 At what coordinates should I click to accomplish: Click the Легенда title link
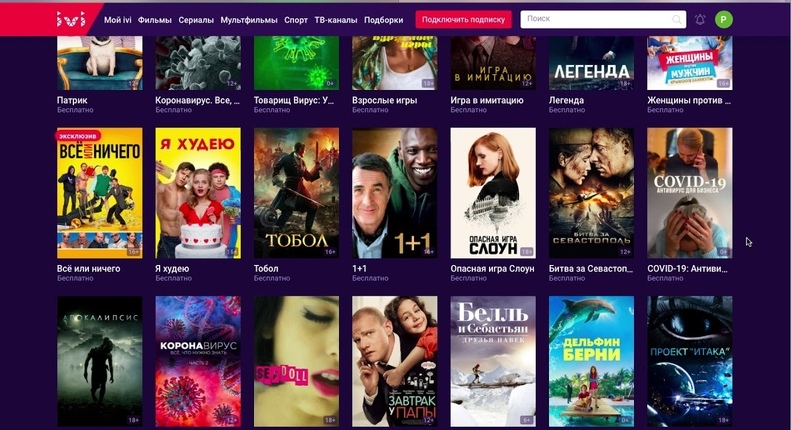(566, 100)
